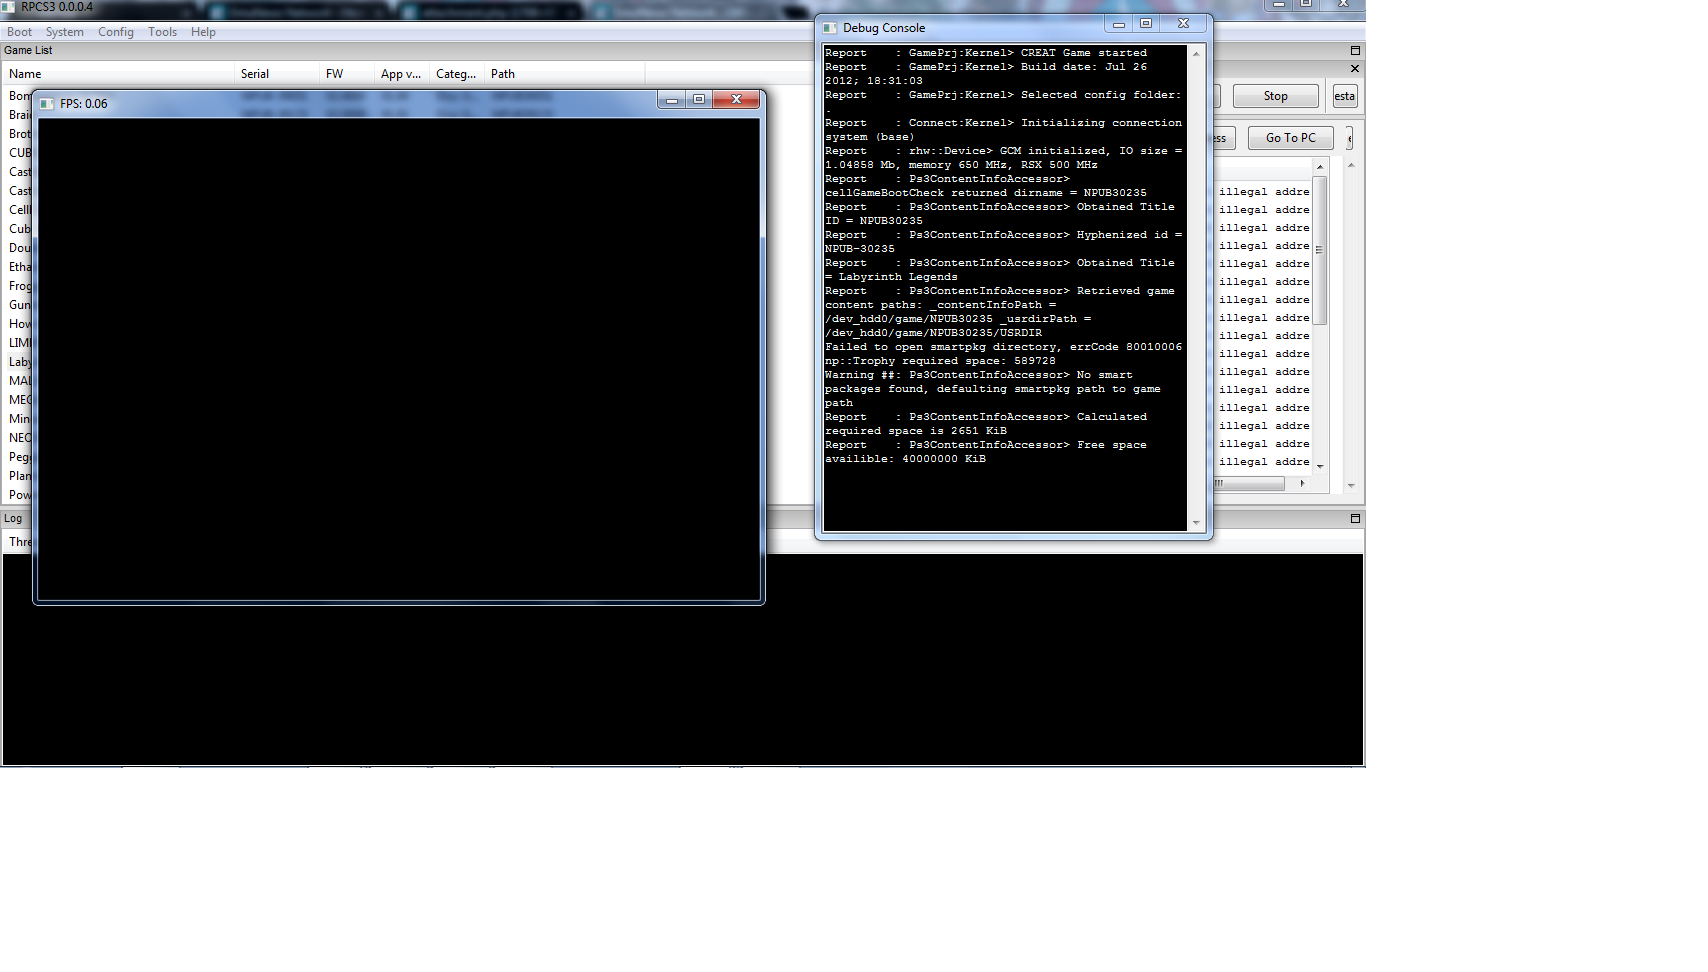Click the Stop button in the debugger
1708x972 pixels.
[x=1275, y=96]
